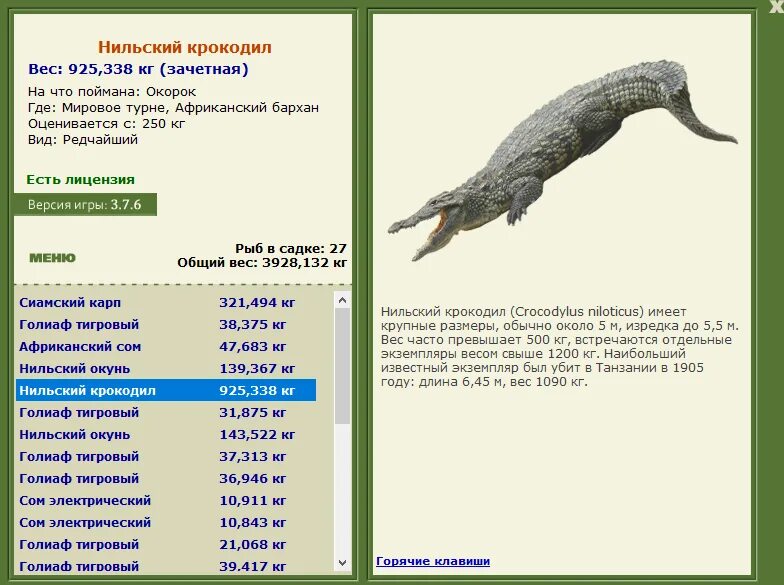784x585 pixels.
Task: Click the Вес: 925,338 кг (зачетная) line
Action: pyautogui.click(x=138, y=69)
